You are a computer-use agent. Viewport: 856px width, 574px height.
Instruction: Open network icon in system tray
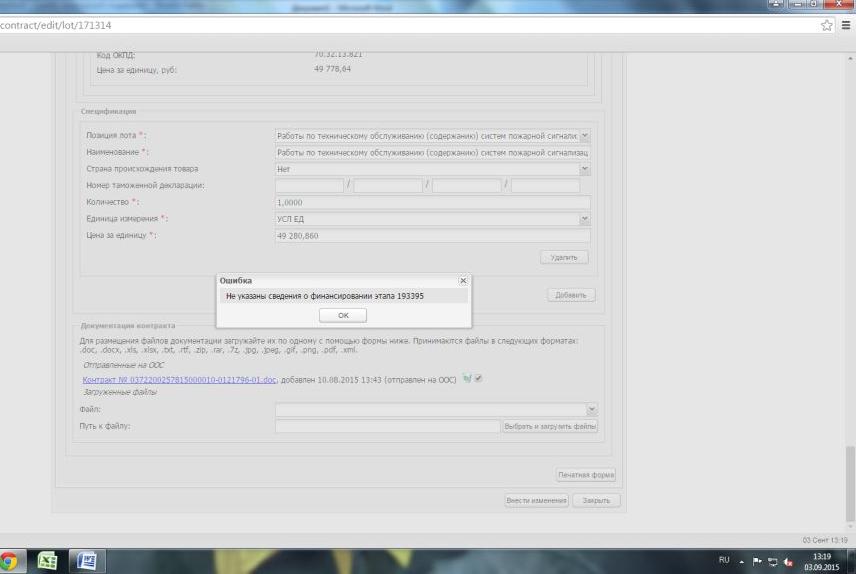[x=772, y=561]
